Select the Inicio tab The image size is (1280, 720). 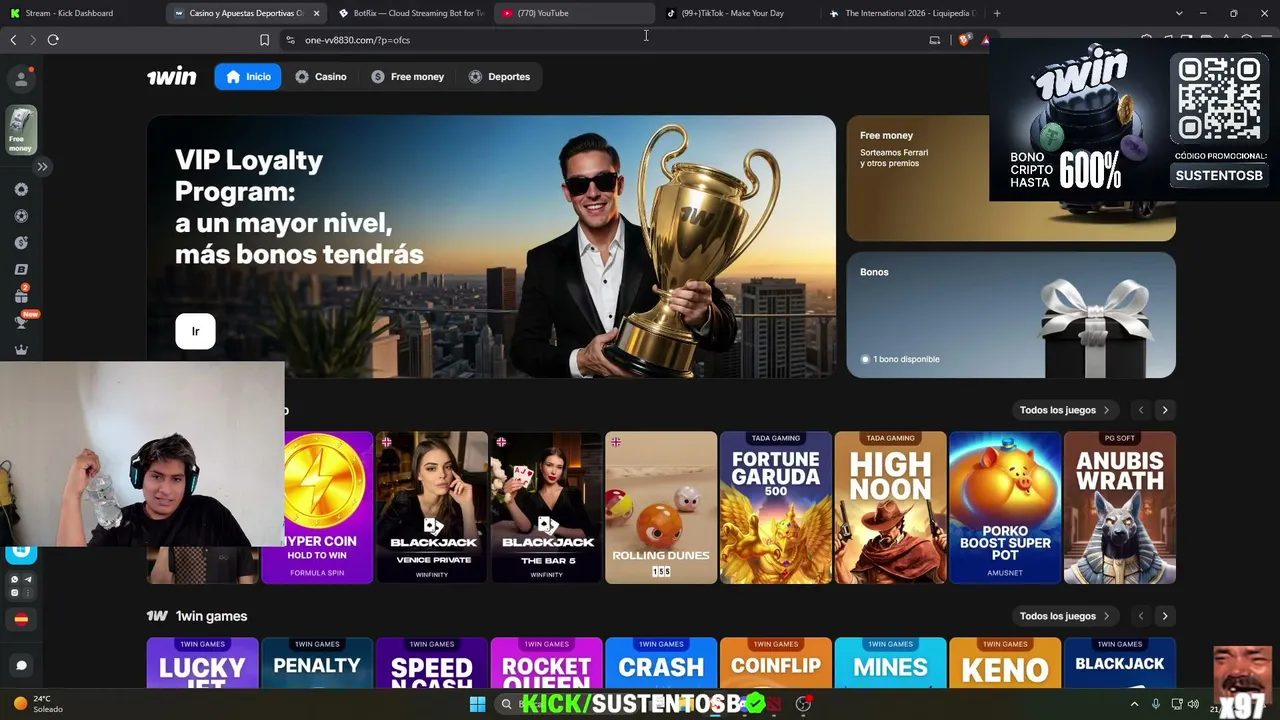pos(248,77)
